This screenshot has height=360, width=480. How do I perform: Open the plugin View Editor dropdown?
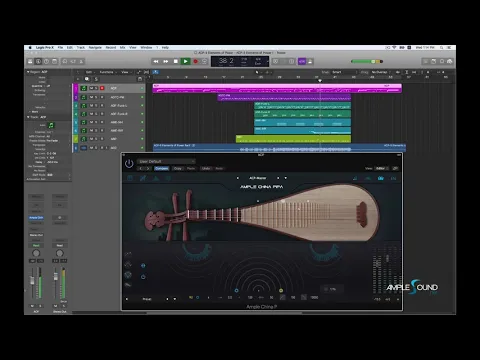(381, 168)
